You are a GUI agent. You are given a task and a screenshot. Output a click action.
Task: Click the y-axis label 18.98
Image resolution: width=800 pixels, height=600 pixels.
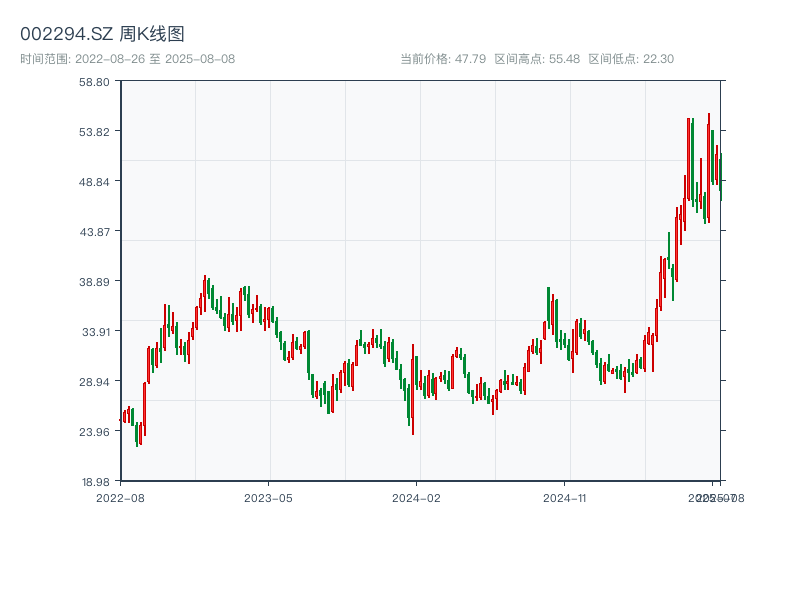(x=96, y=482)
